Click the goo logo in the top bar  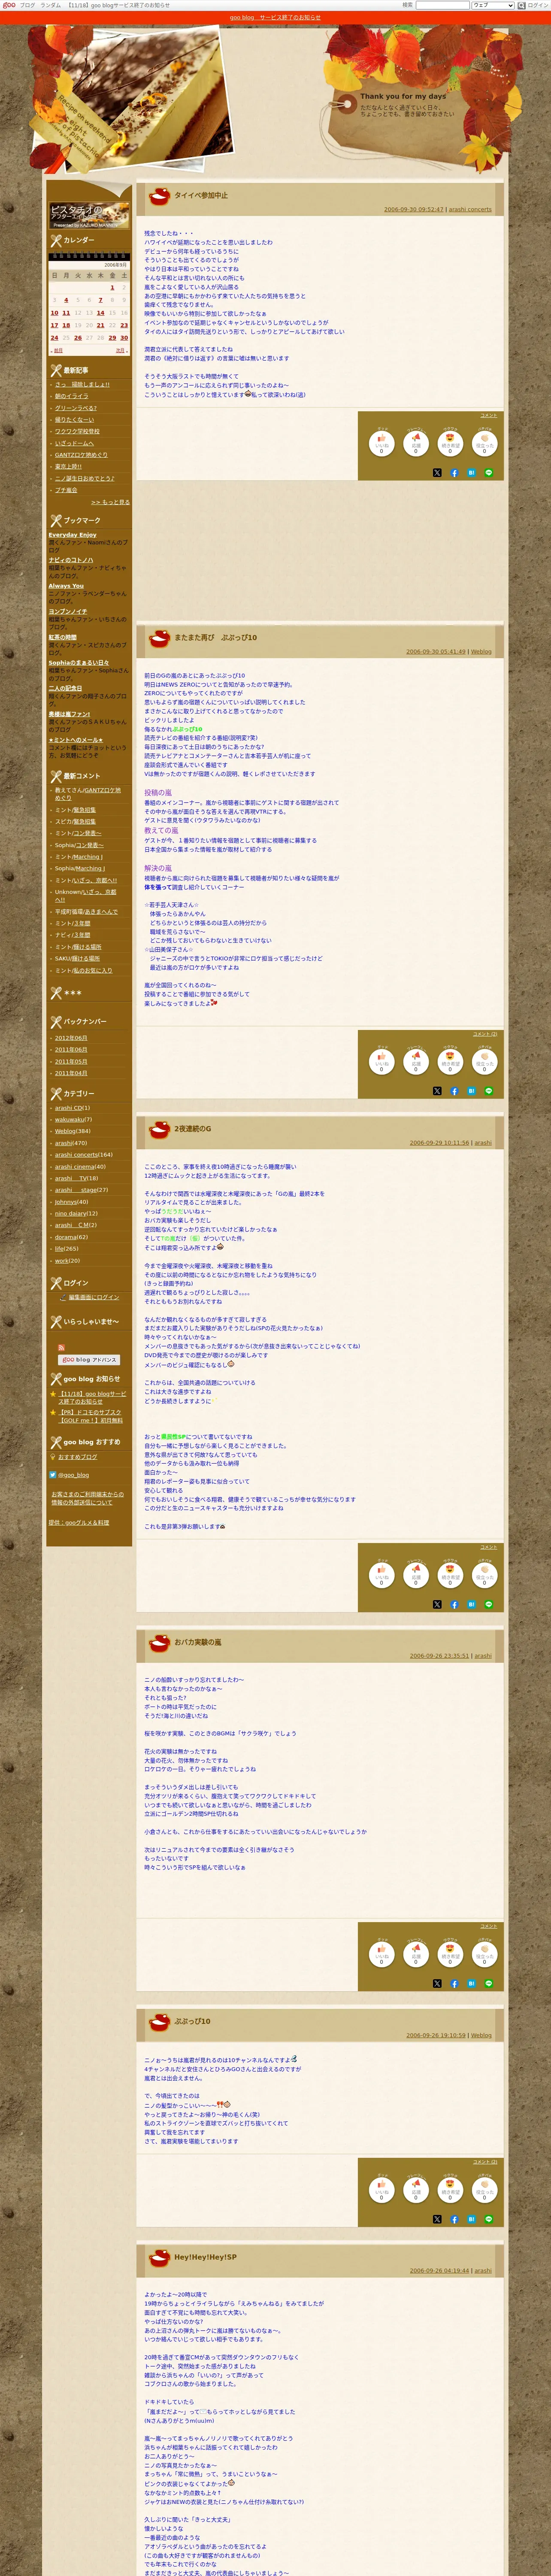click(9, 5)
